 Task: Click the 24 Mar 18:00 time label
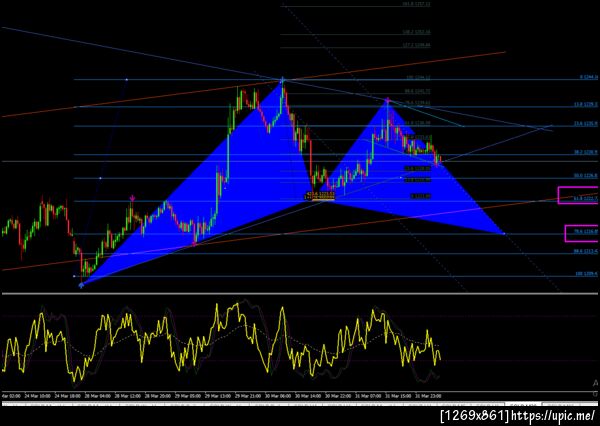pos(67,396)
